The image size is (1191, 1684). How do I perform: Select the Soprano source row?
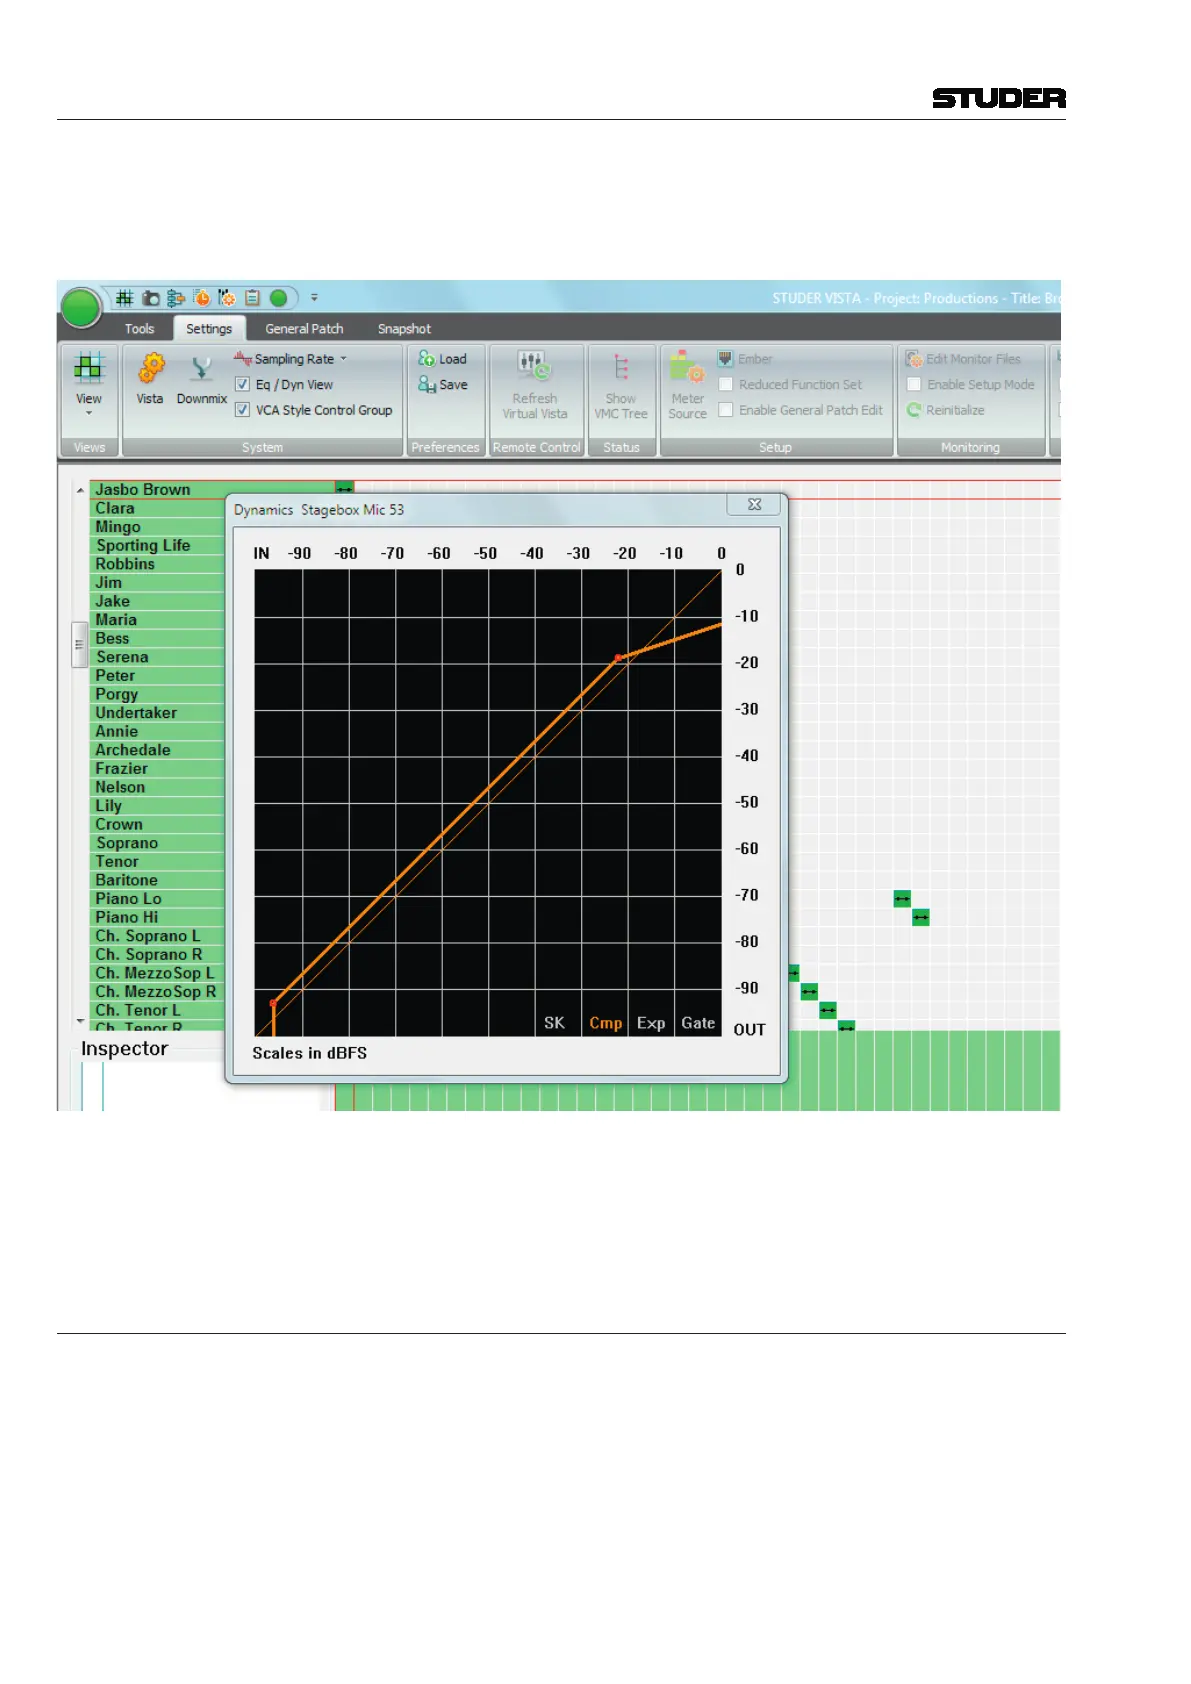point(158,843)
